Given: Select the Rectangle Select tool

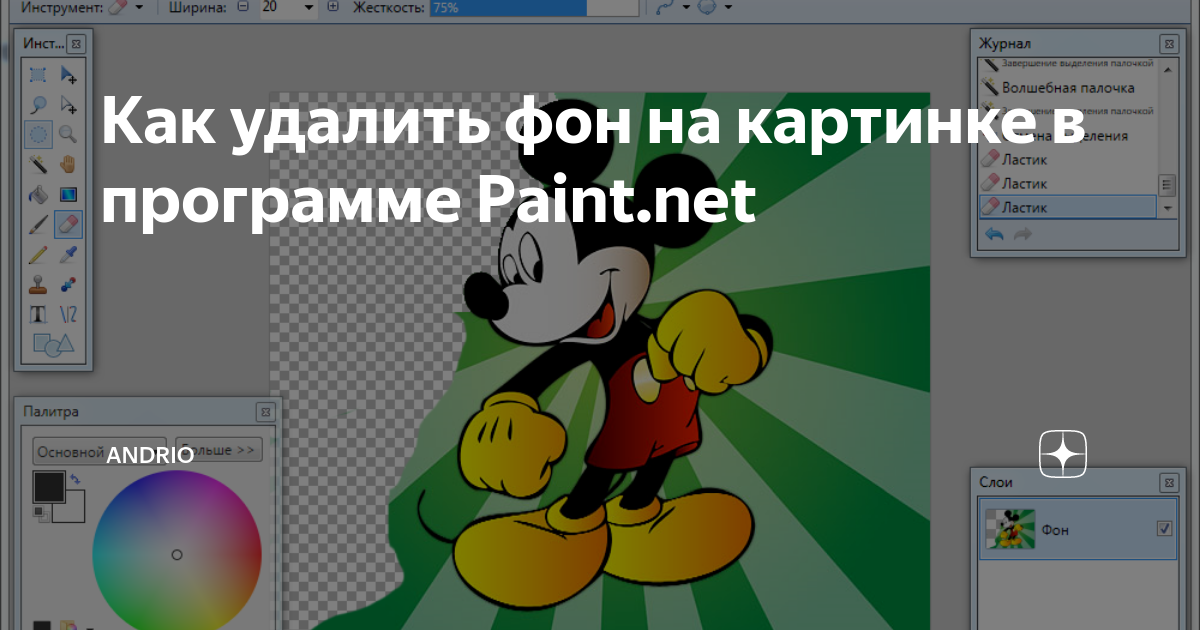Looking at the screenshot, I should point(38,74).
